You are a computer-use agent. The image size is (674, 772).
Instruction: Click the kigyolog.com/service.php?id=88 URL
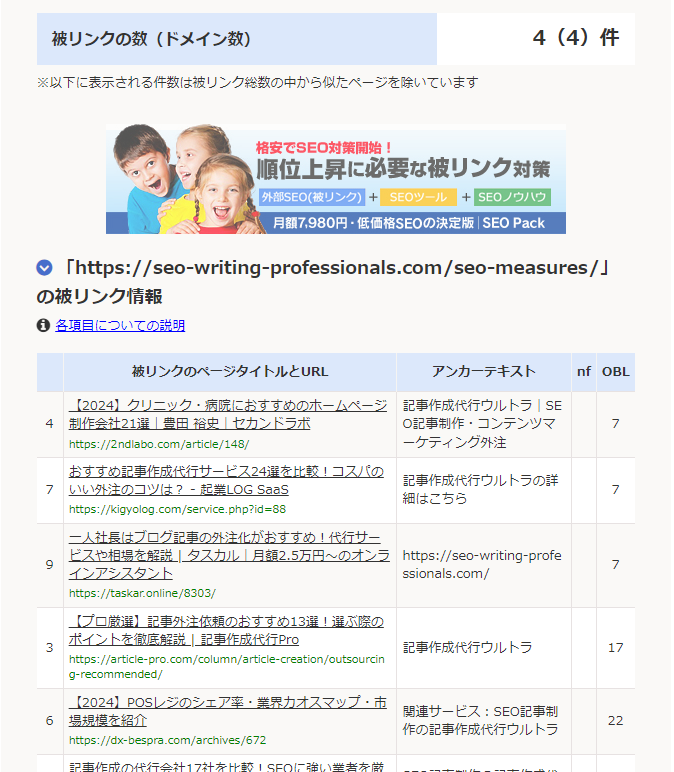(177, 509)
